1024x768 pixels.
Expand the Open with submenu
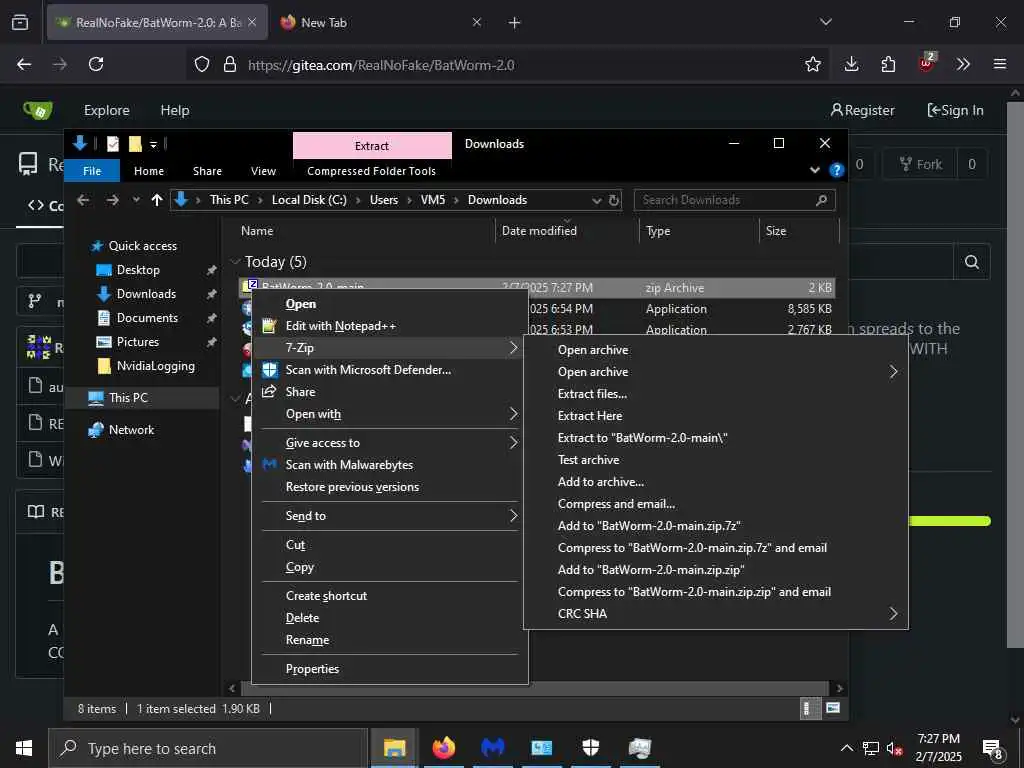[x=513, y=414]
